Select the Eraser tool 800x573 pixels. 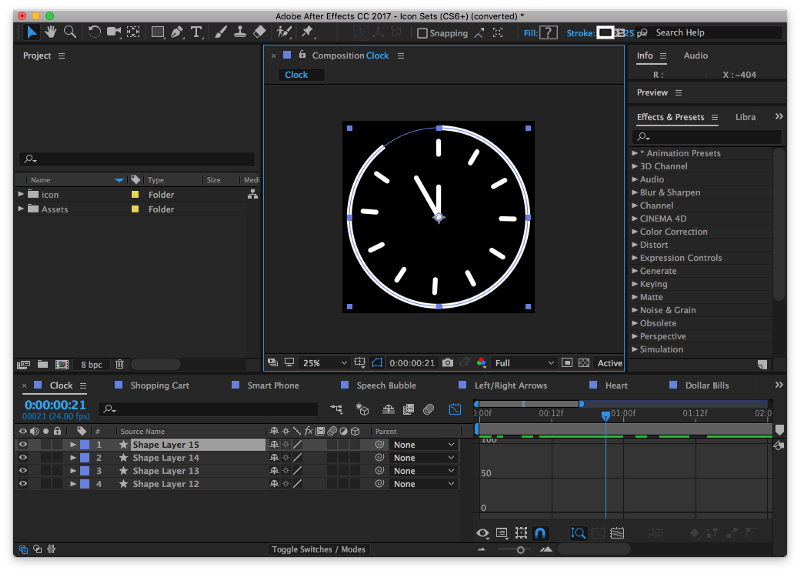pyautogui.click(x=259, y=32)
